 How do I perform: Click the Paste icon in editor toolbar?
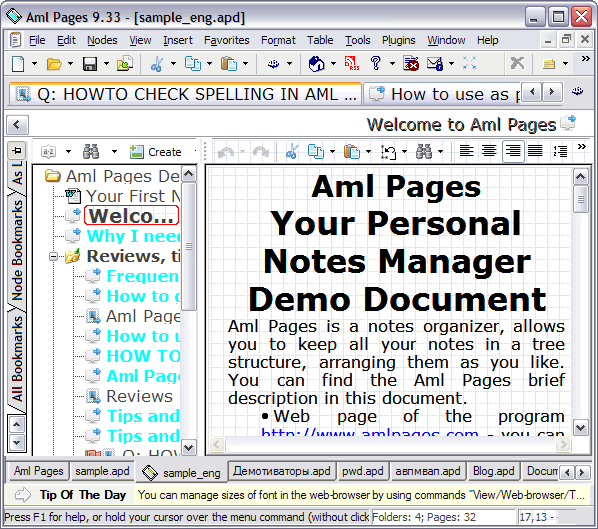[x=352, y=151]
